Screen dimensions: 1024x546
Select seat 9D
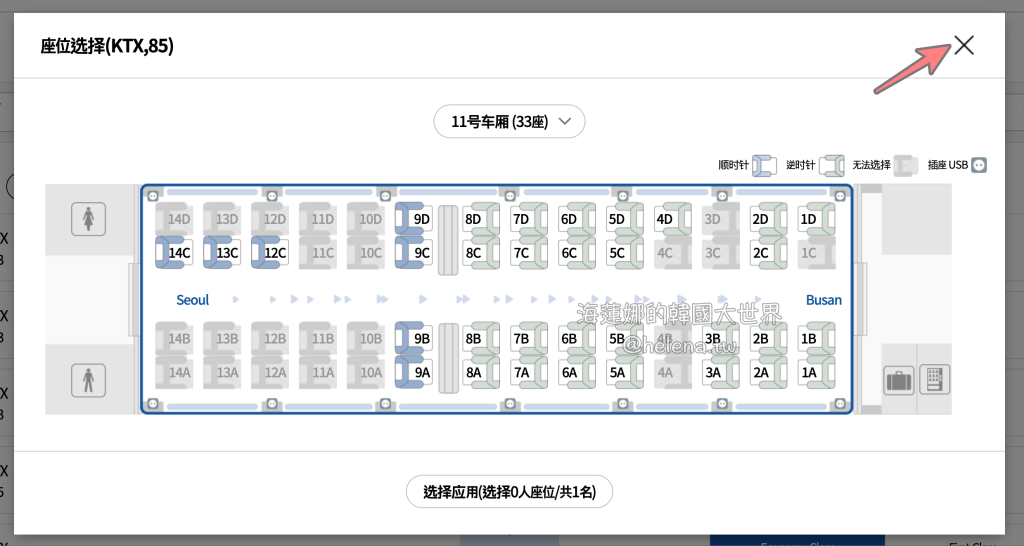coord(414,219)
